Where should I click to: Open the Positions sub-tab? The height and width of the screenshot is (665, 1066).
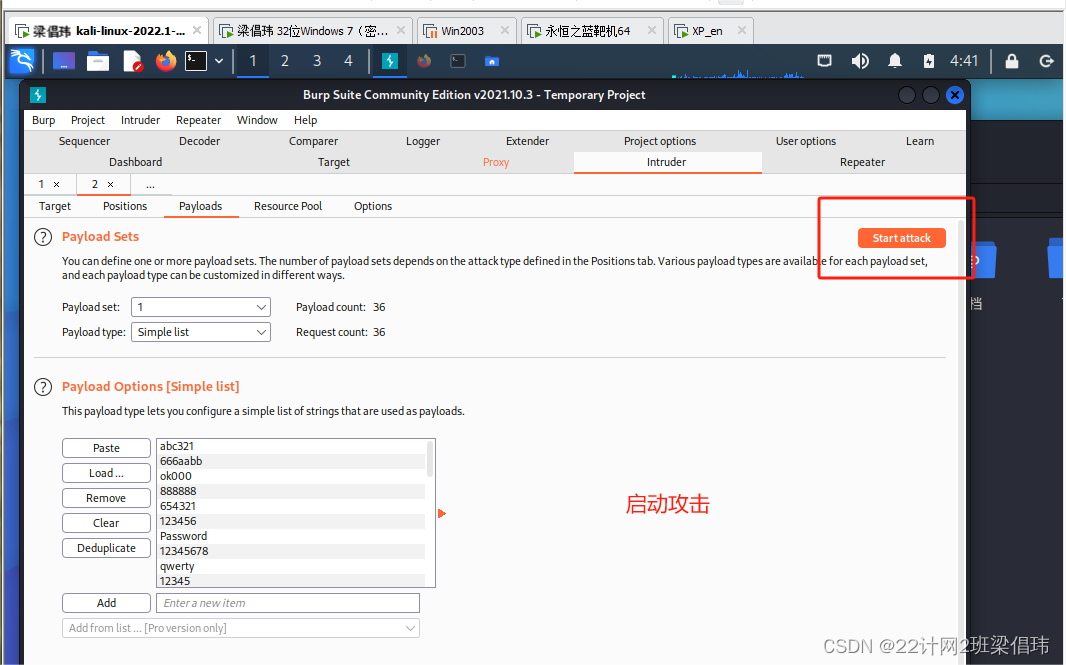coord(124,206)
